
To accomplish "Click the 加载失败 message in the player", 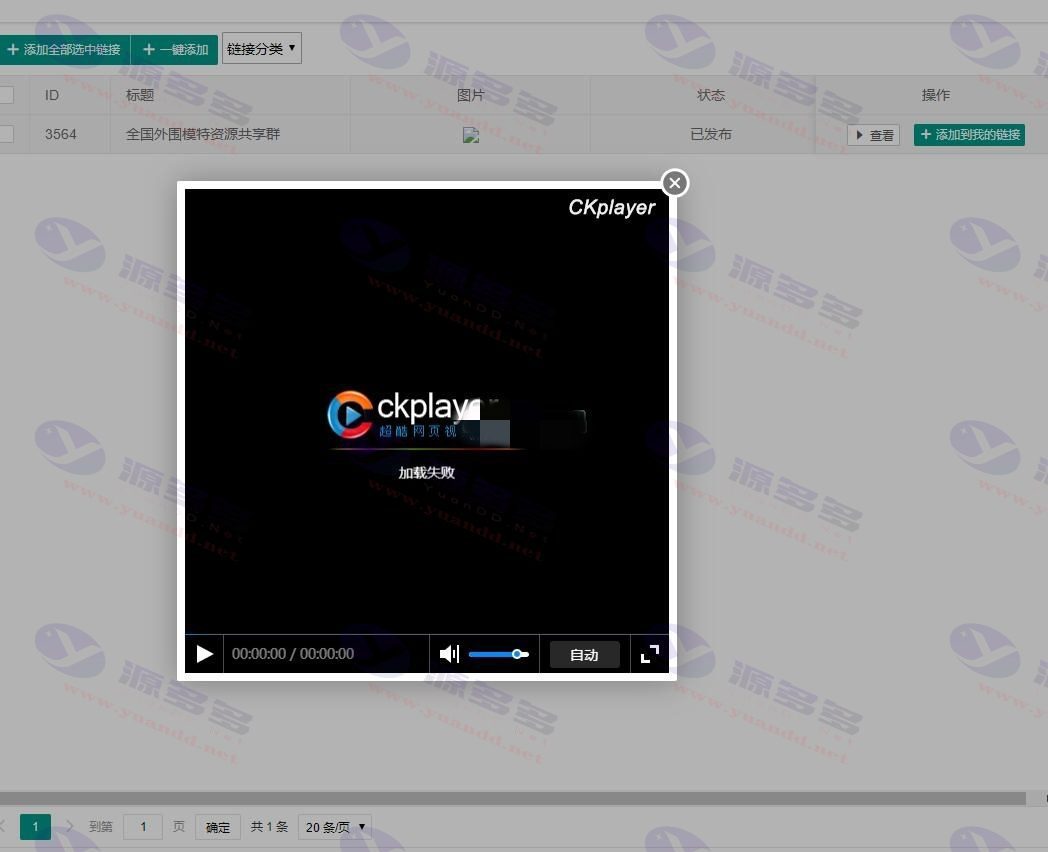I will click(x=426, y=472).
